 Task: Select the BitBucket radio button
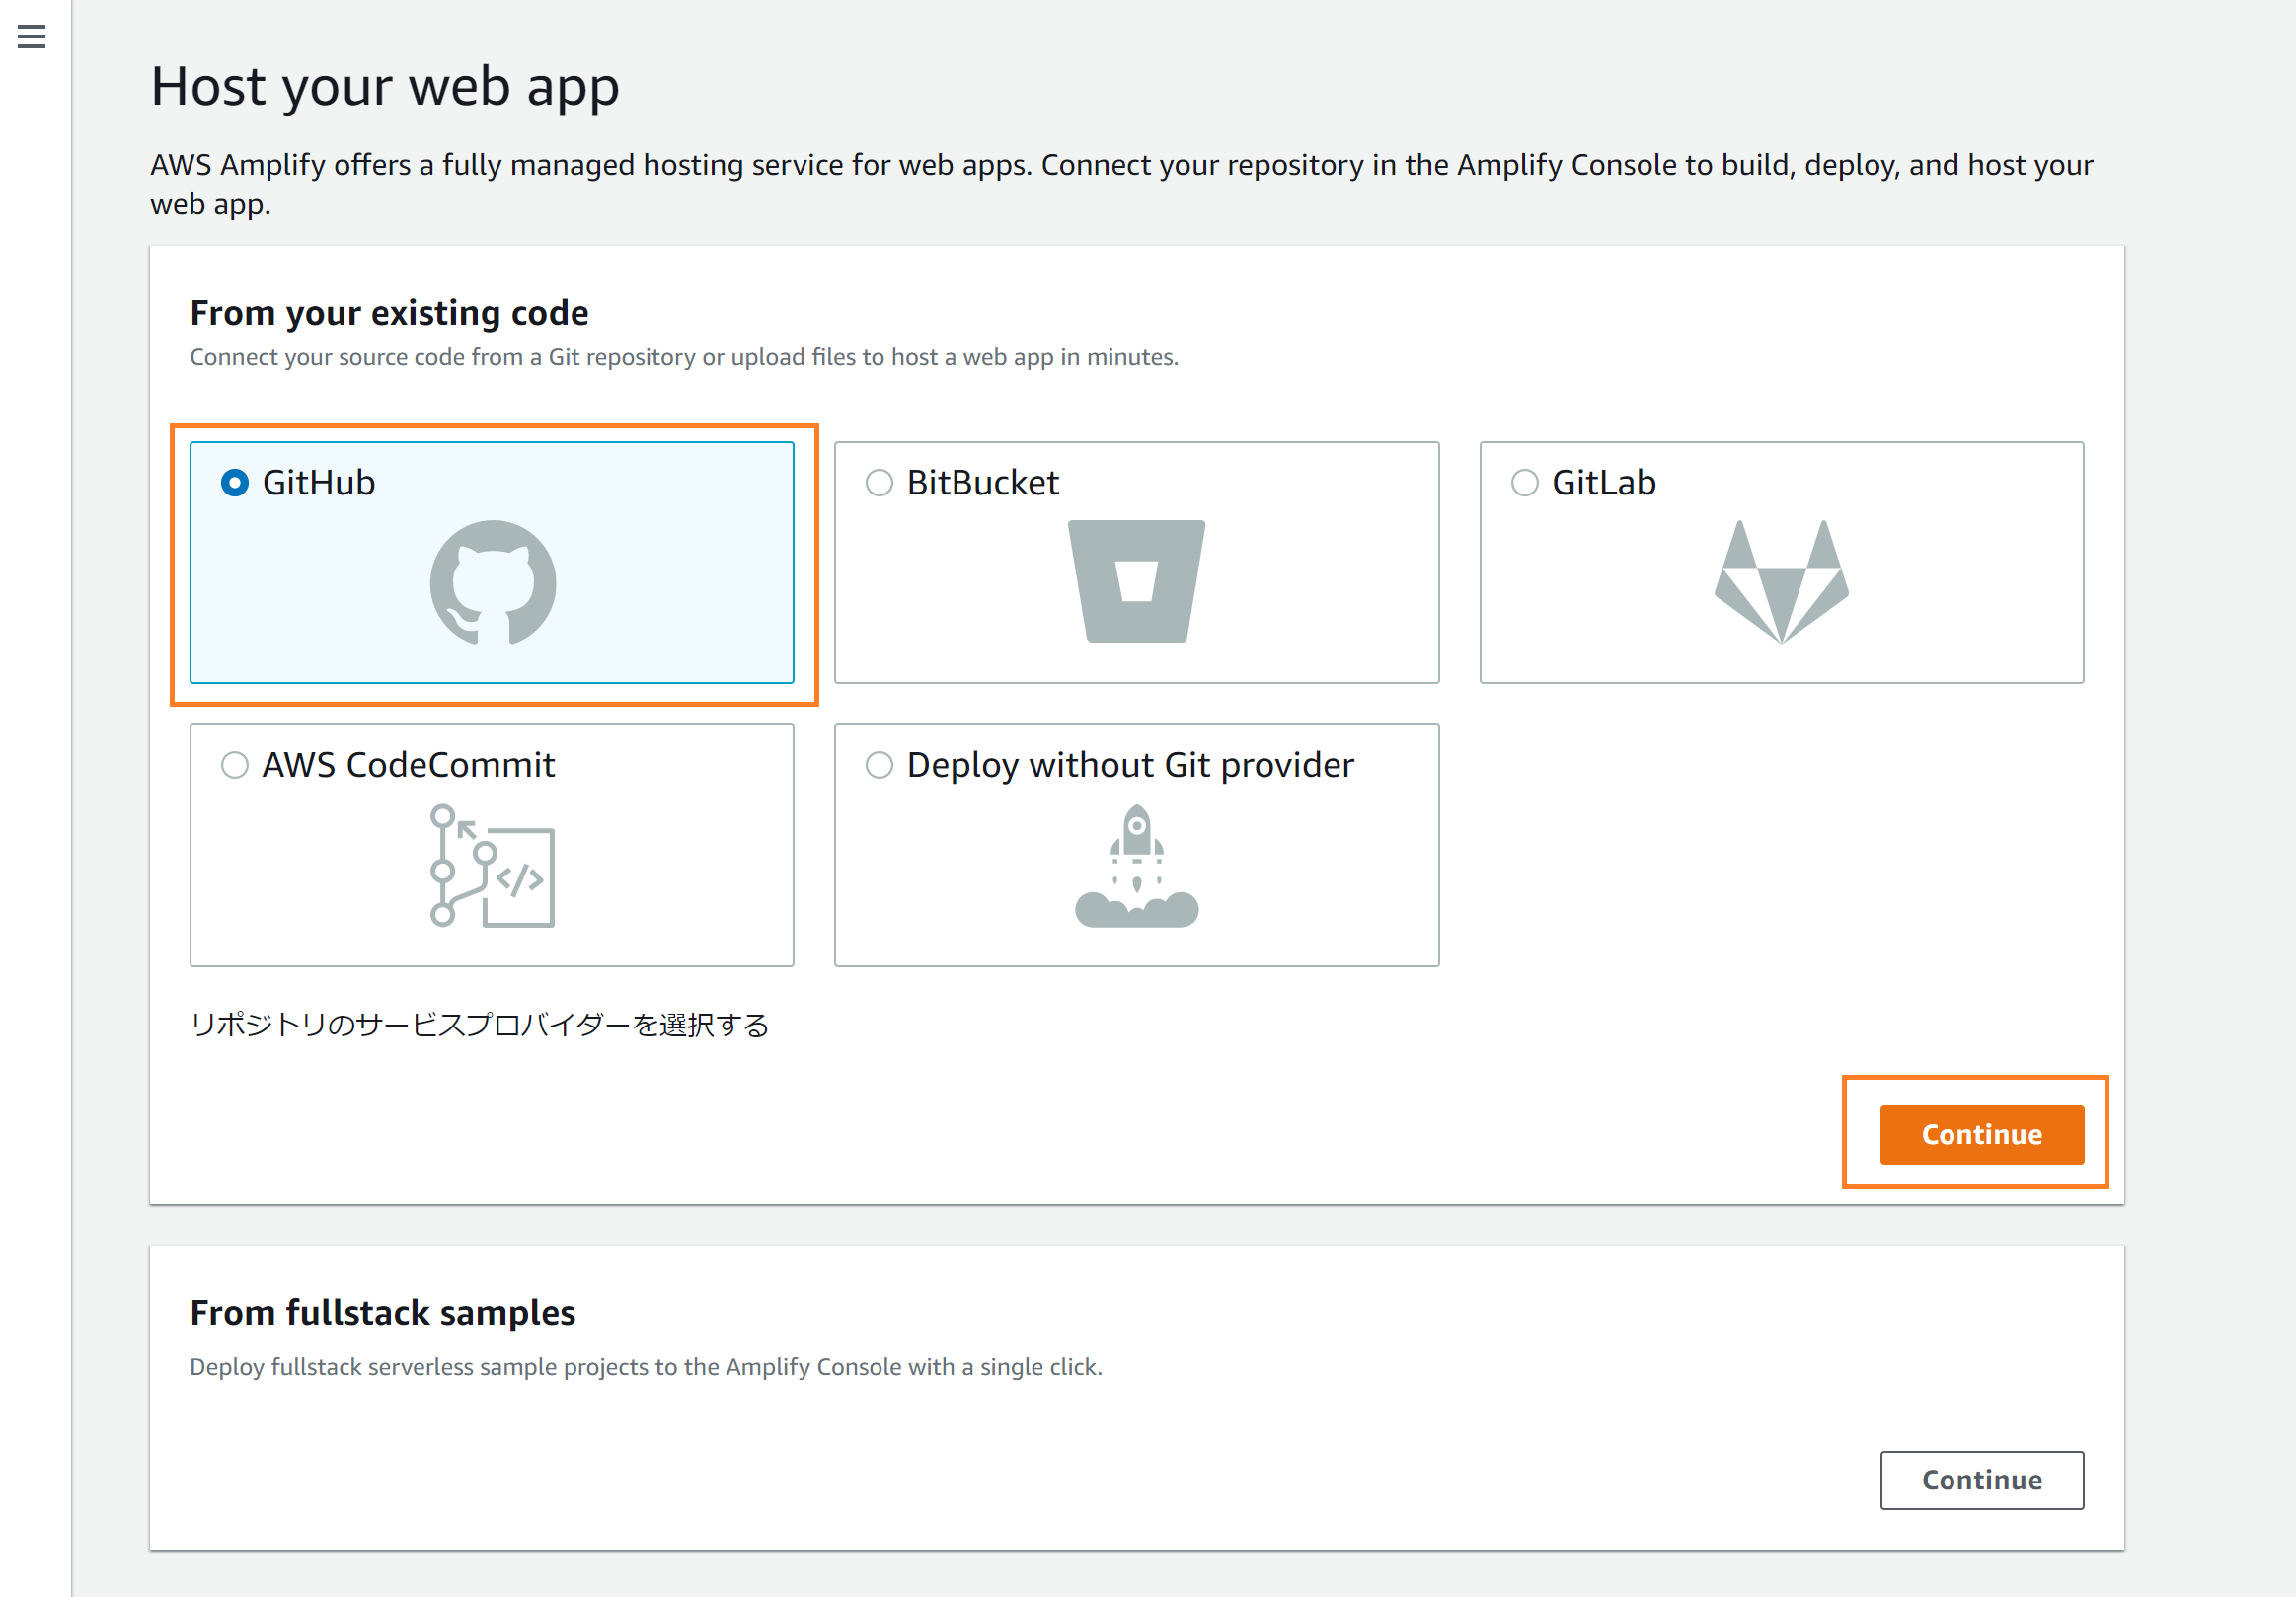click(x=879, y=483)
